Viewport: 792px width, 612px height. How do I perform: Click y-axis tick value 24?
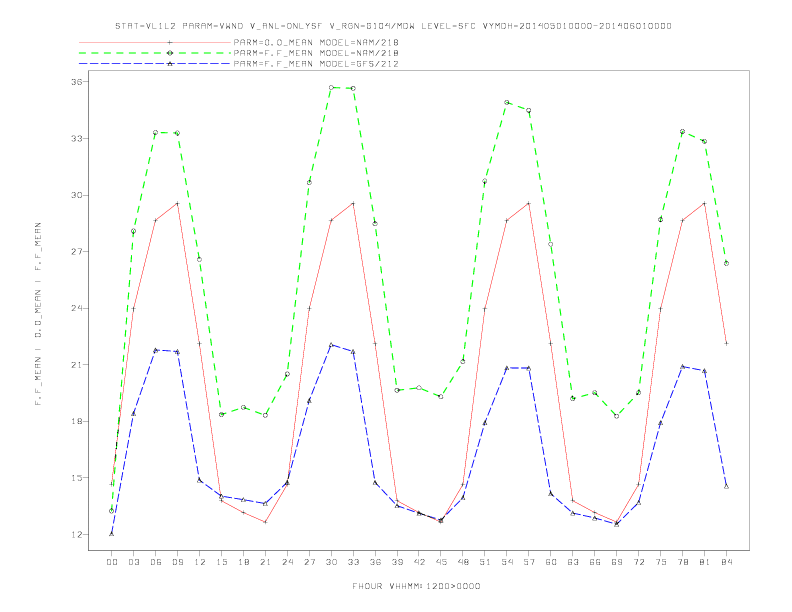(76, 308)
